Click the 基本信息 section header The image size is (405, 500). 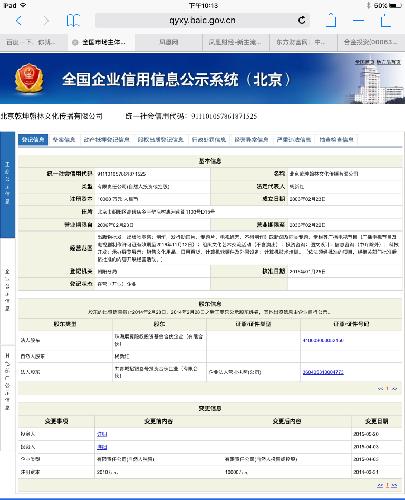pos(210,161)
